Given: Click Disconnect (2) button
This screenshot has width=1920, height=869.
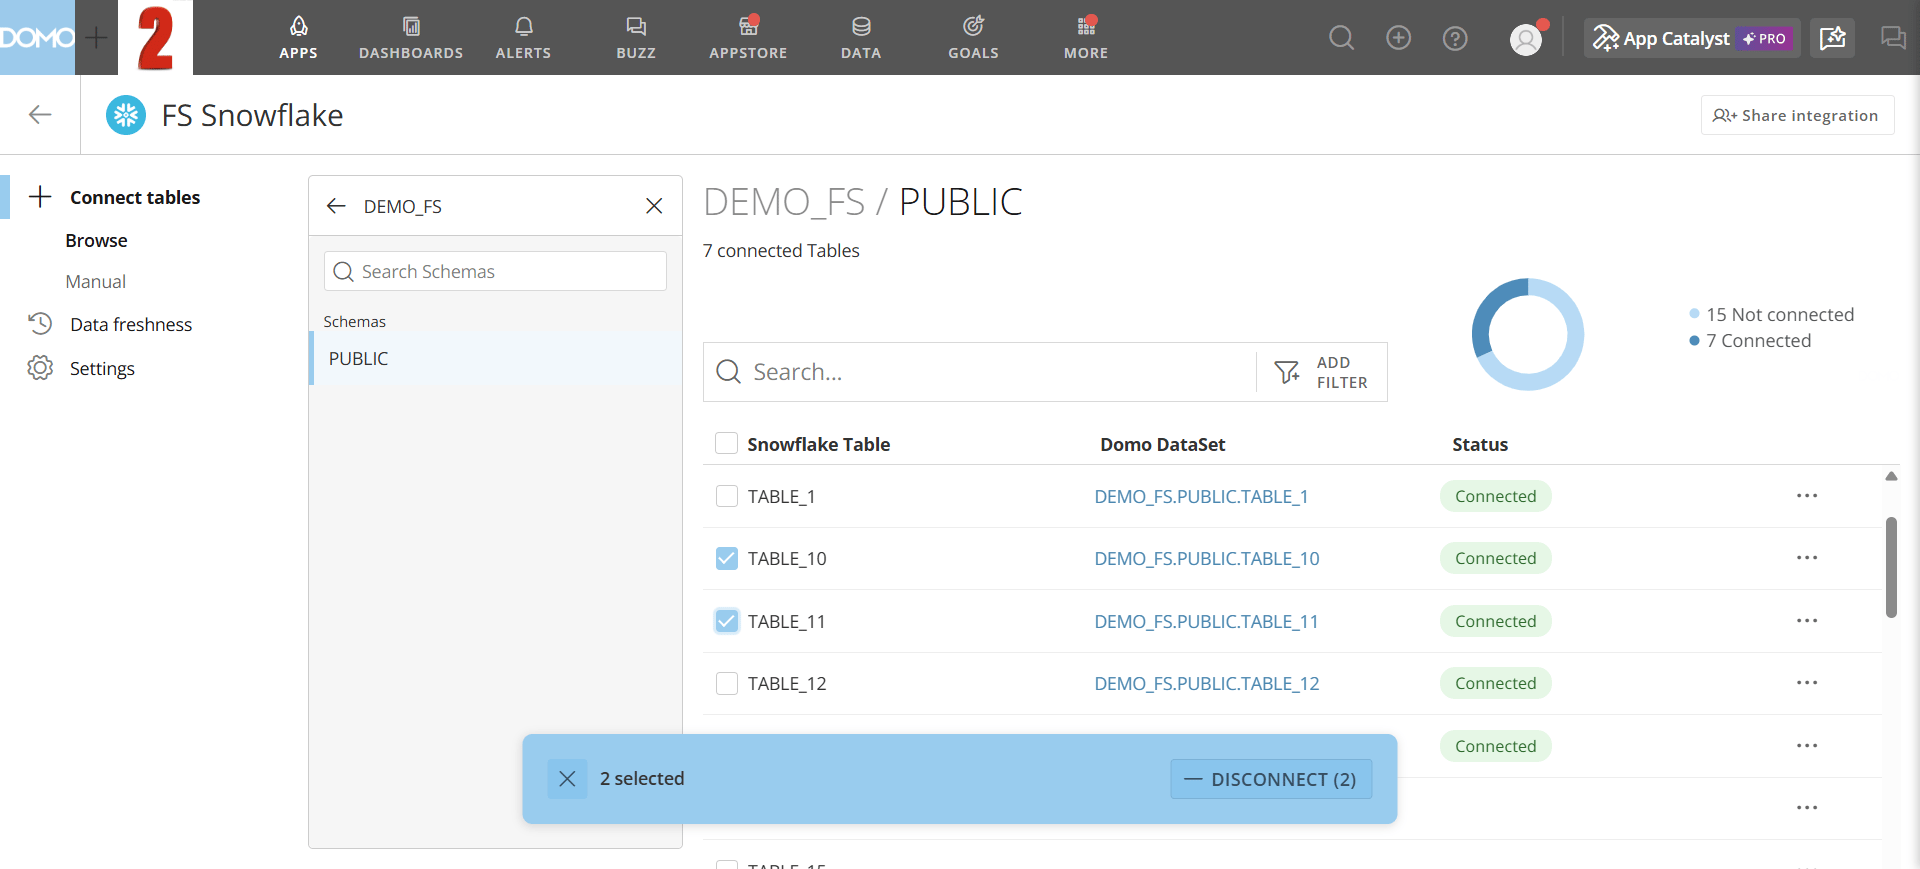Looking at the screenshot, I should click(x=1271, y=779).
